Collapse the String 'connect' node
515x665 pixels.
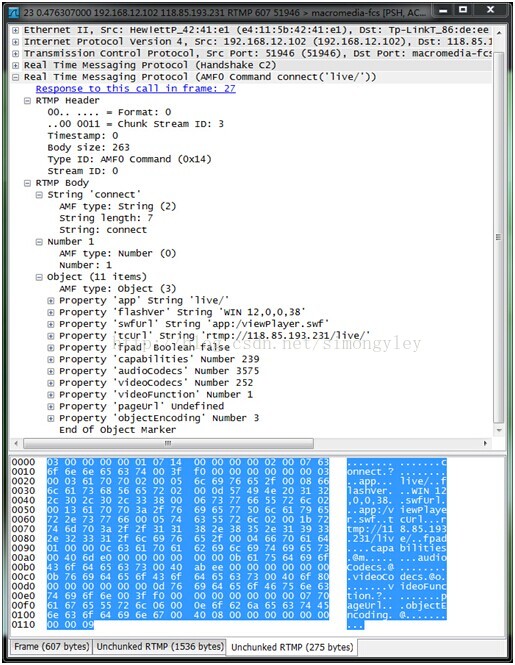[x=39, y=195]
